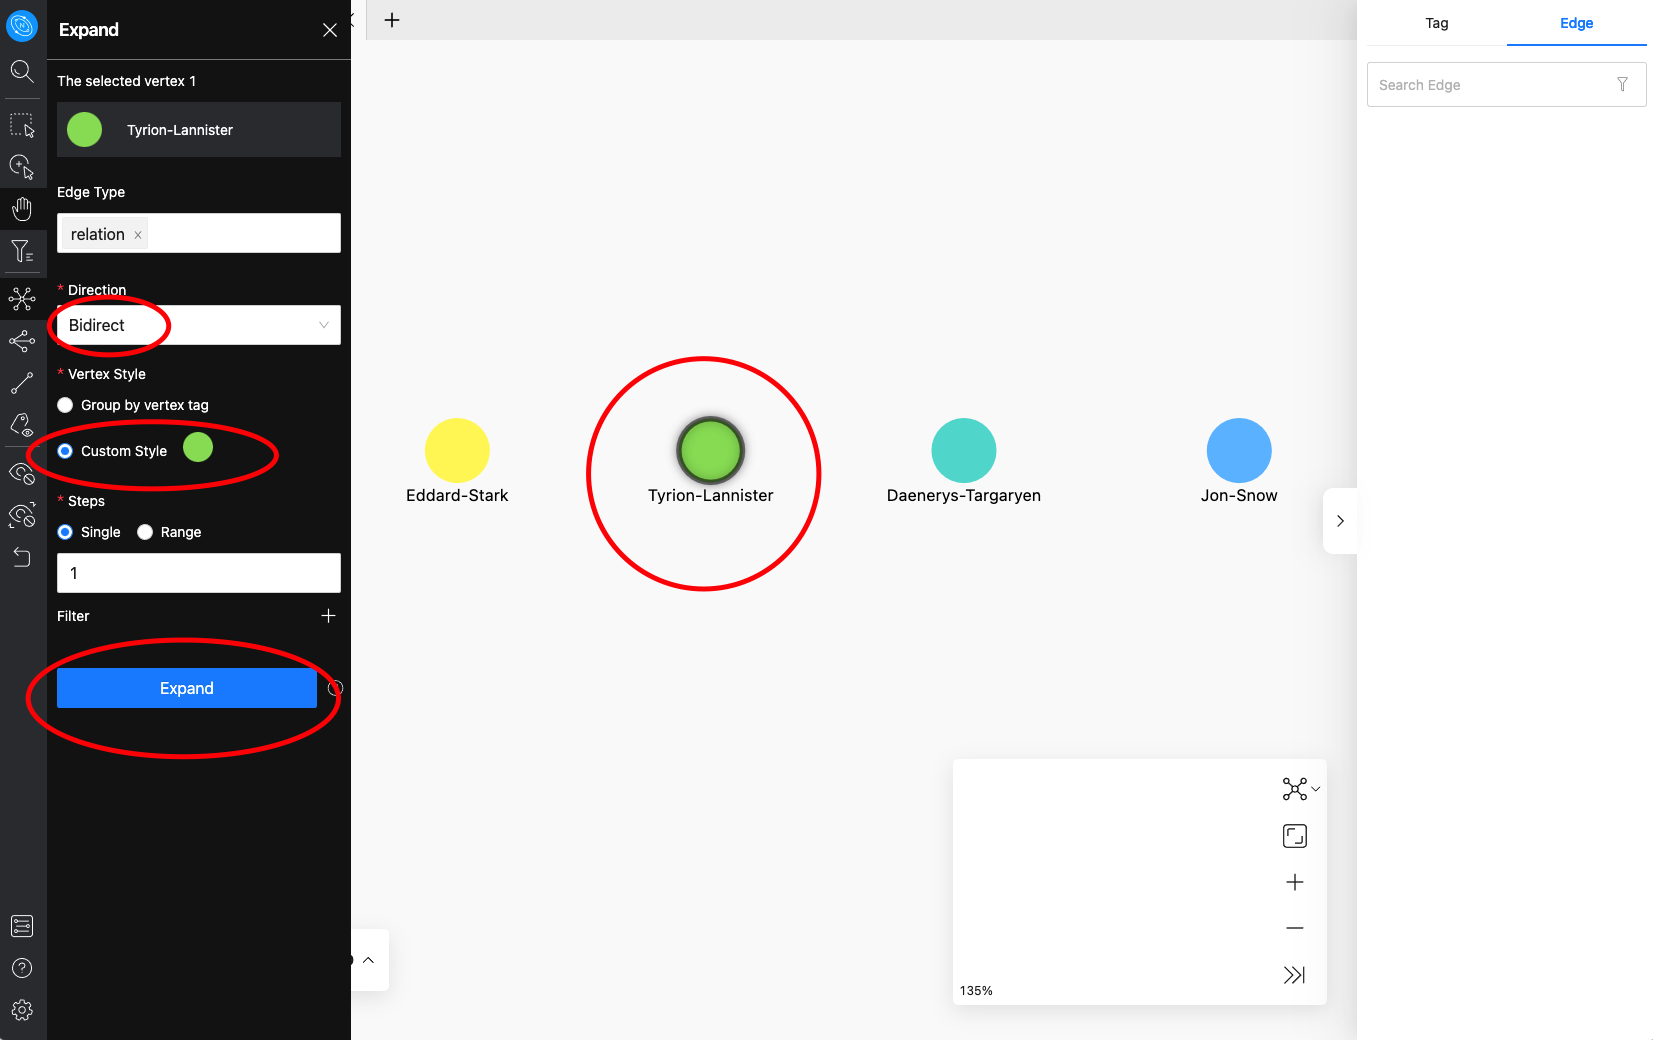Select the Daenerys-Targaryen teal vertex
The height and width of the screenshot is (1040, 1653).
(x=964, y=450)
